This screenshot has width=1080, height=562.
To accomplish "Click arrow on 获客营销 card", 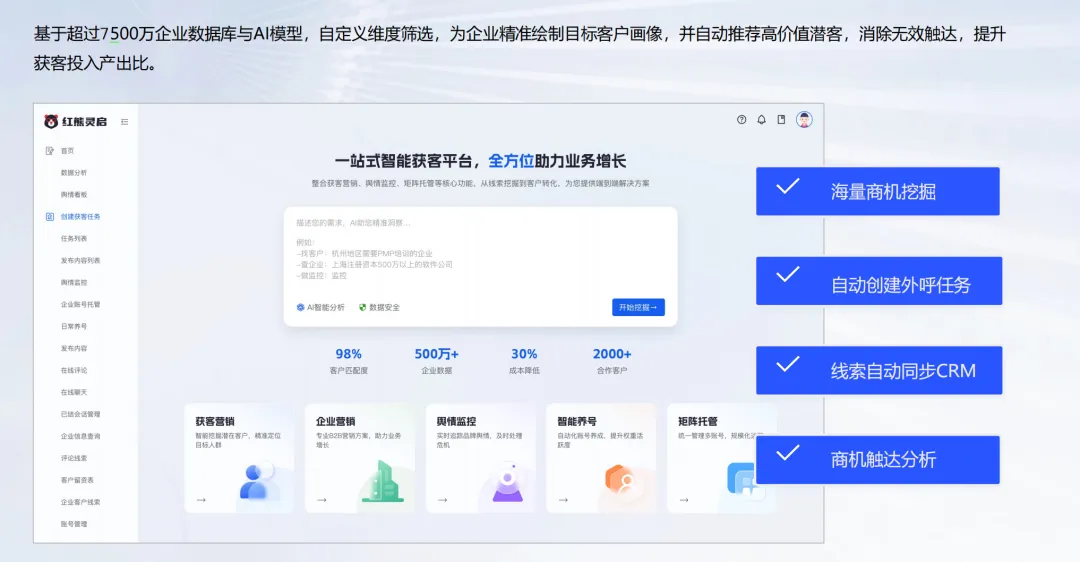I will (201, 500).
